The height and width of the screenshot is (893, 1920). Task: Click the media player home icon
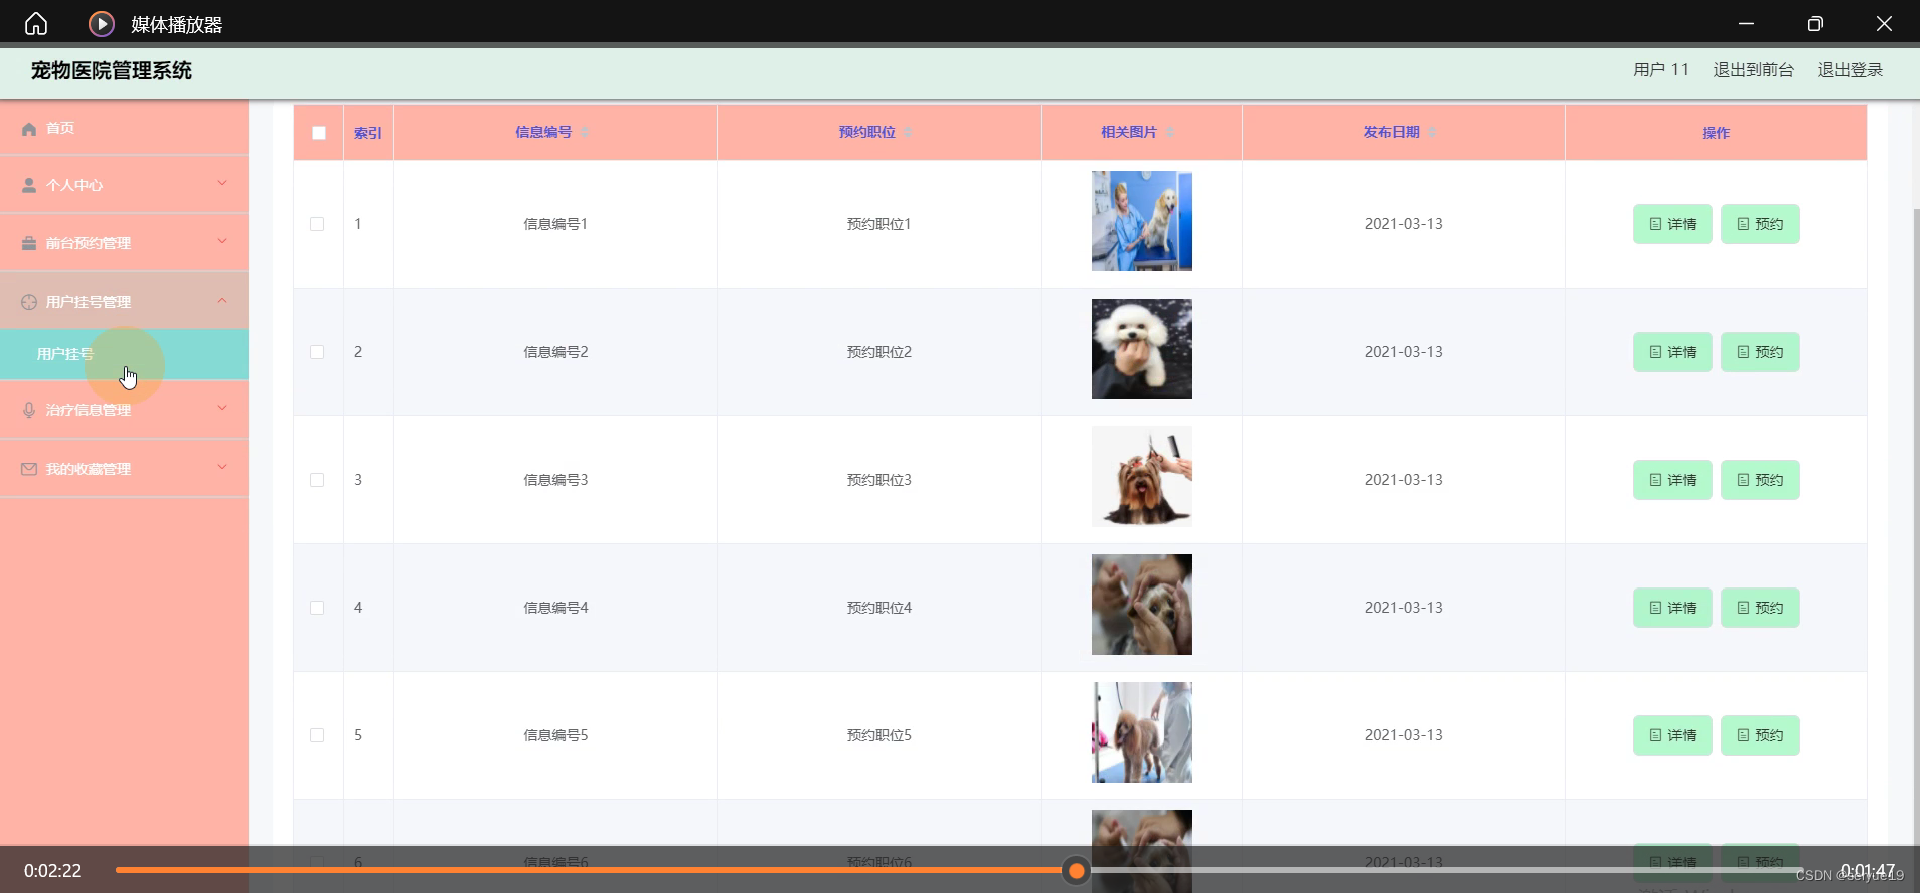[36, 23]
